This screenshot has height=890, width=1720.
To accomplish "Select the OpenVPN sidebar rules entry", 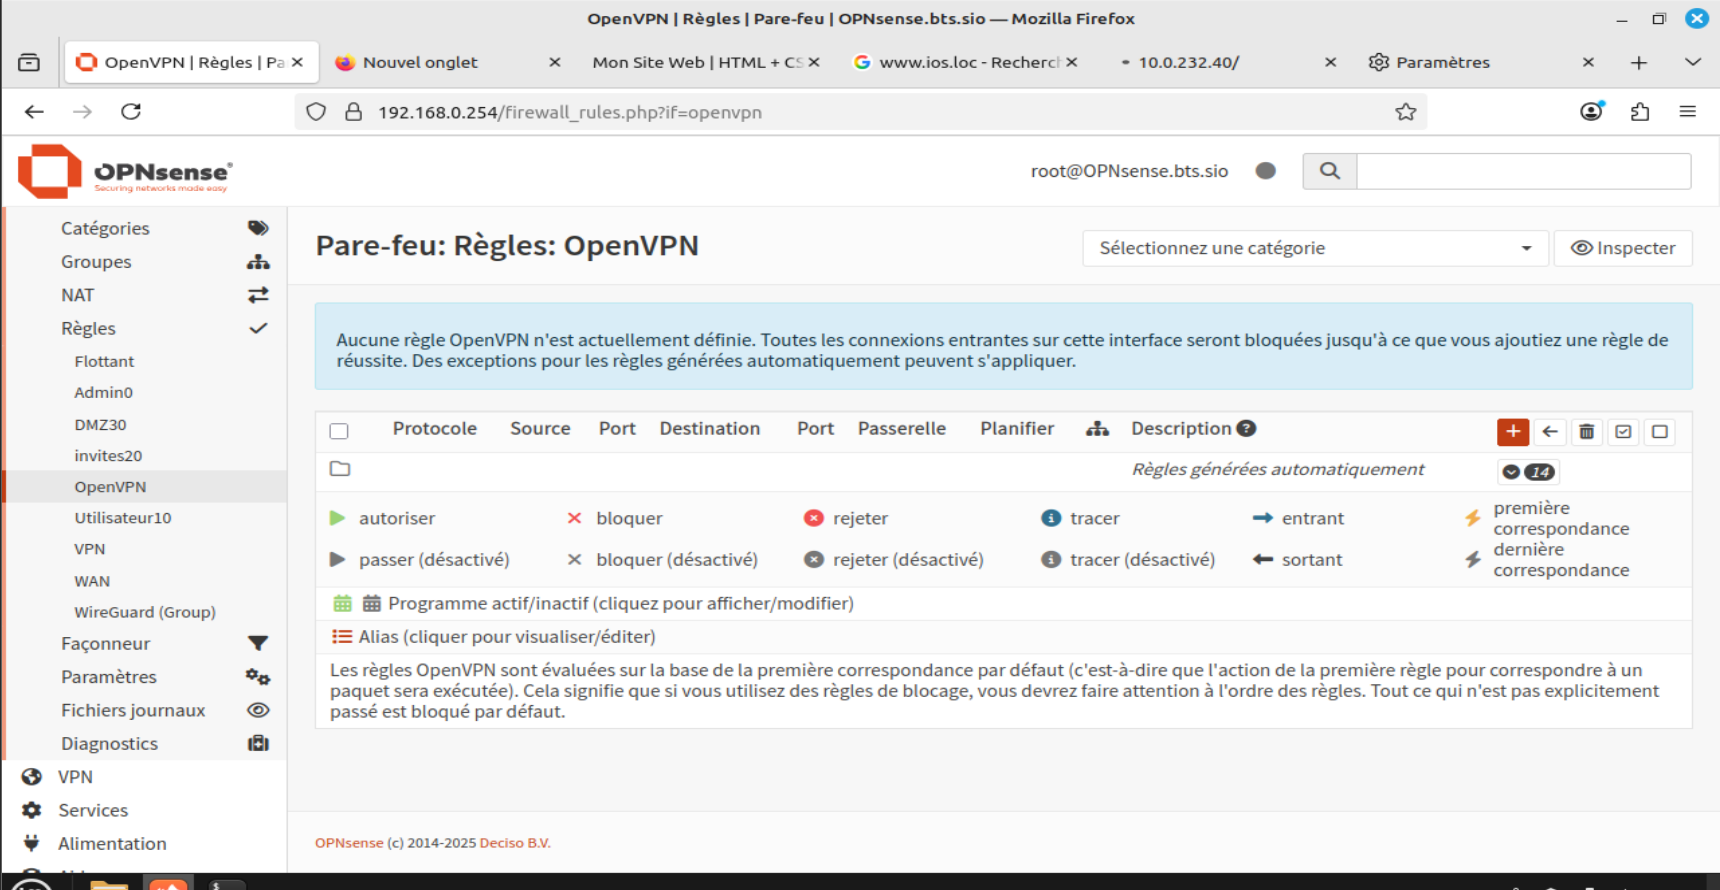I will 145,486.
